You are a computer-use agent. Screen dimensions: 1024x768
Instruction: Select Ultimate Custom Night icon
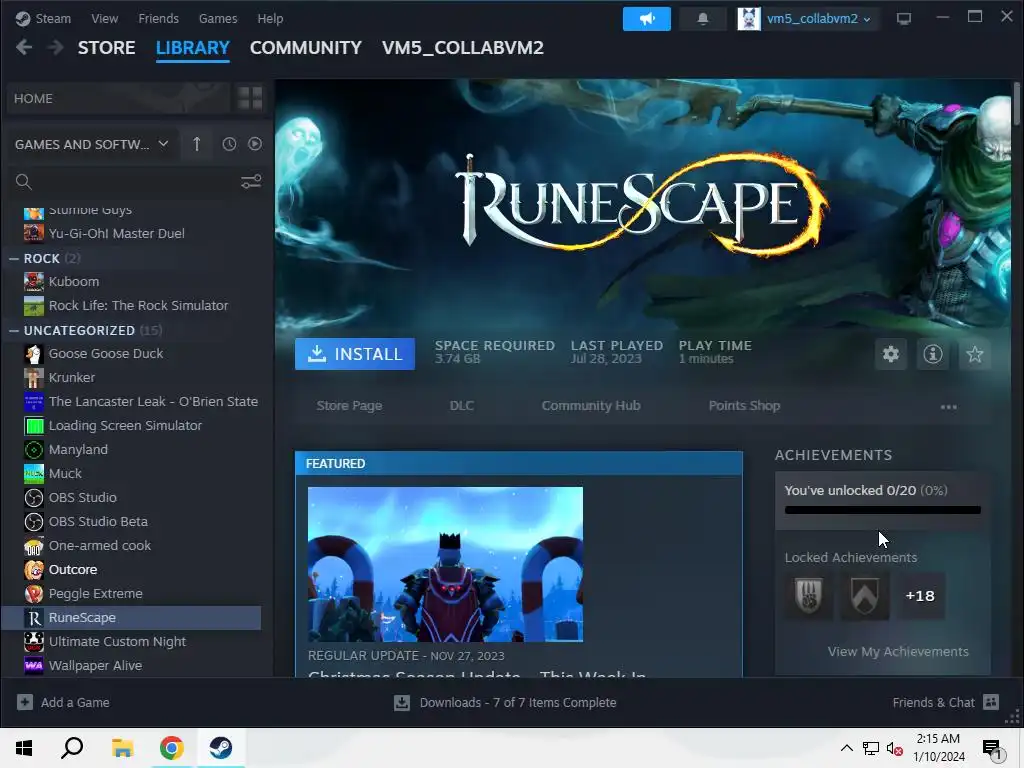coord(34,641)
